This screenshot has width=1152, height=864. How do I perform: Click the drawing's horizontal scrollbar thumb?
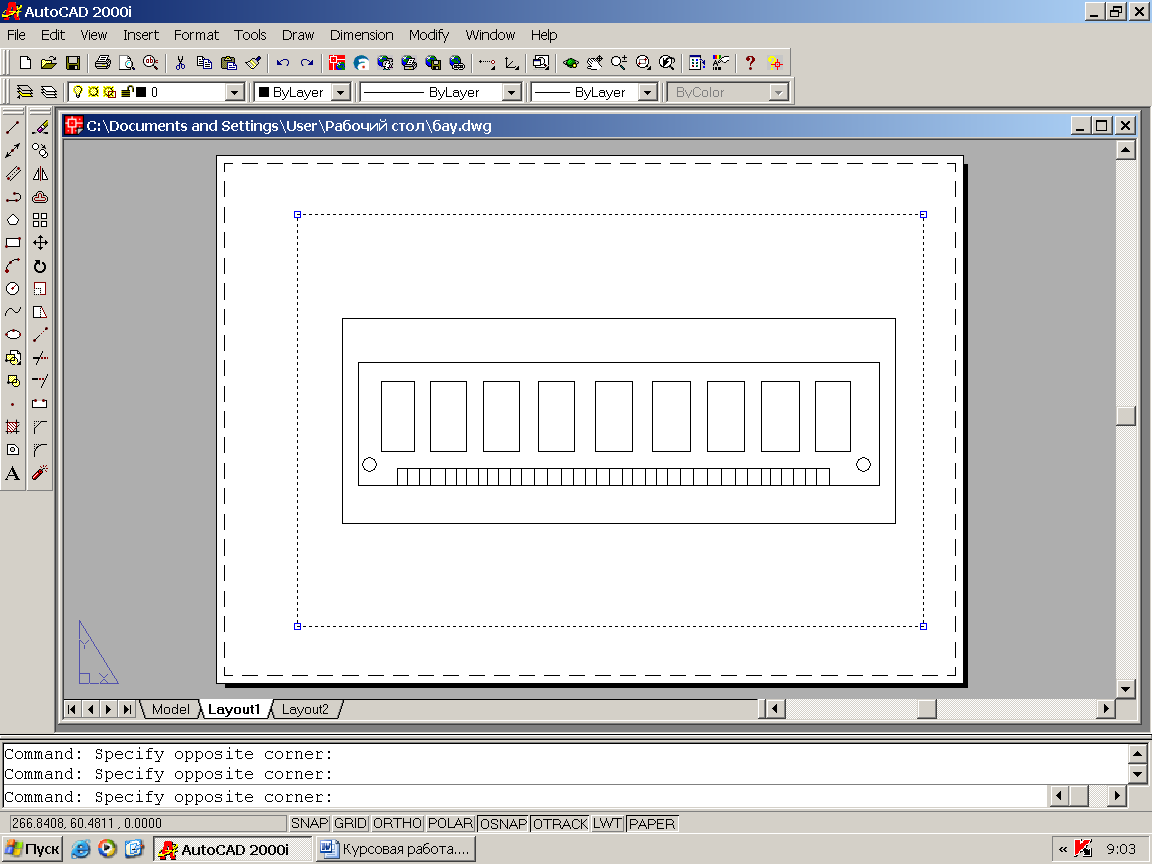point(927,709)
